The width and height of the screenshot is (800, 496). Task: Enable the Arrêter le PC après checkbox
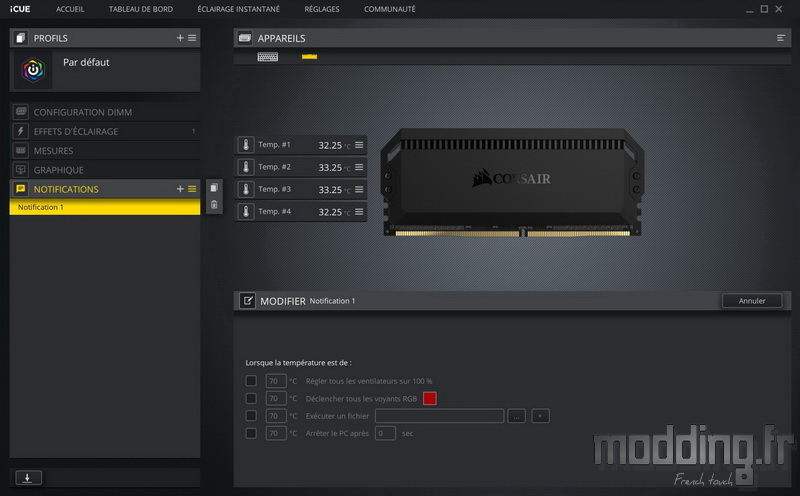coord(251,433)
